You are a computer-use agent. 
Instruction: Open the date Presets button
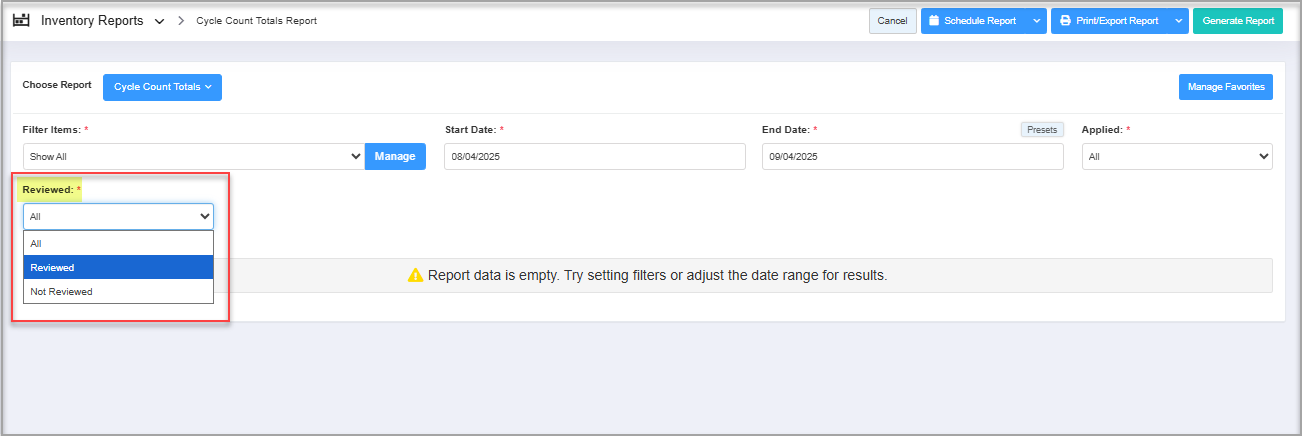tap(1042, 130)
